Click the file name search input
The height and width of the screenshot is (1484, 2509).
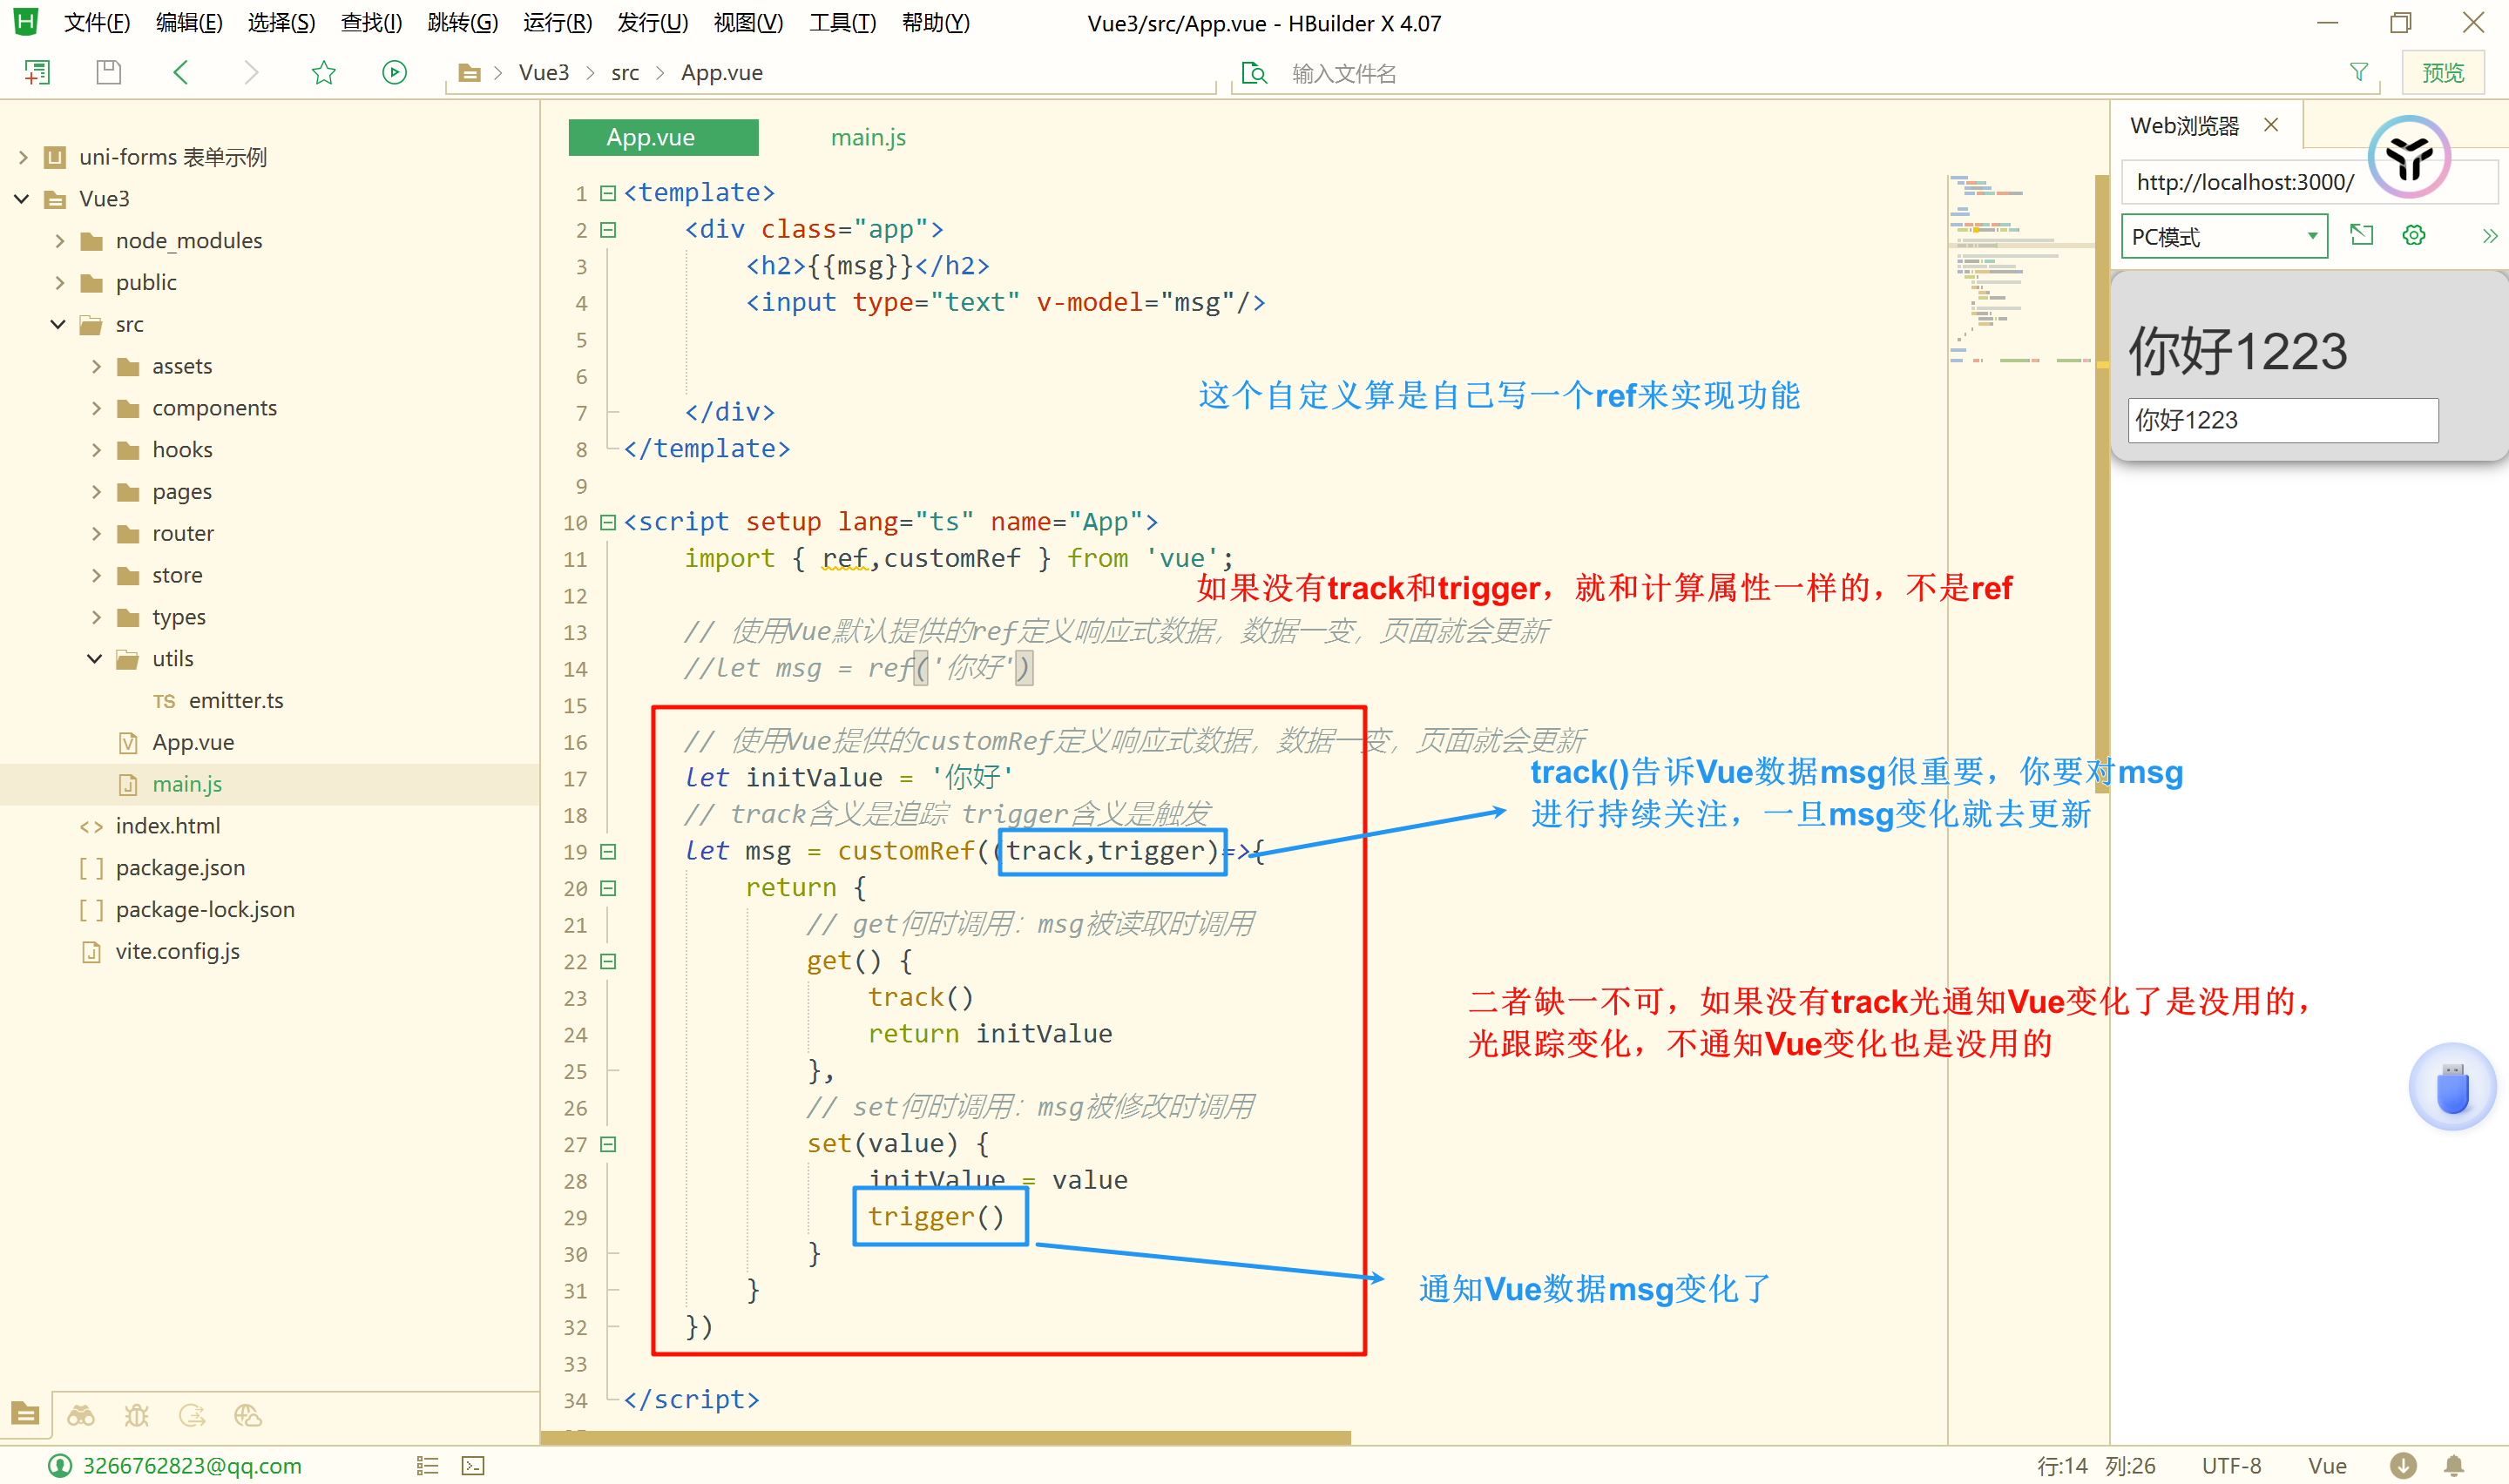click(x=1700, y=73)
